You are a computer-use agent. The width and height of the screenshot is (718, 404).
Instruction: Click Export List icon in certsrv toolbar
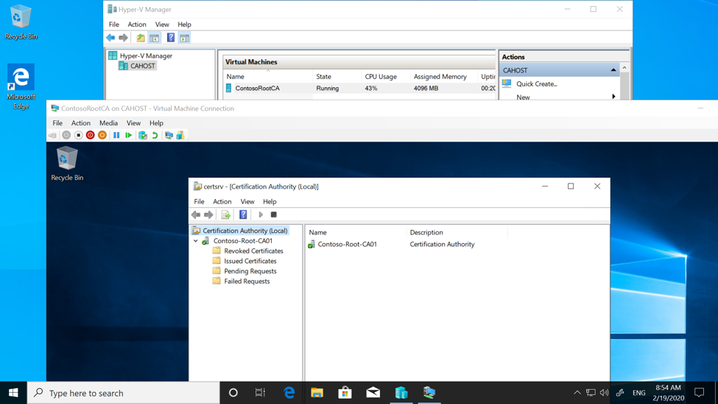[x=225, y=215]
